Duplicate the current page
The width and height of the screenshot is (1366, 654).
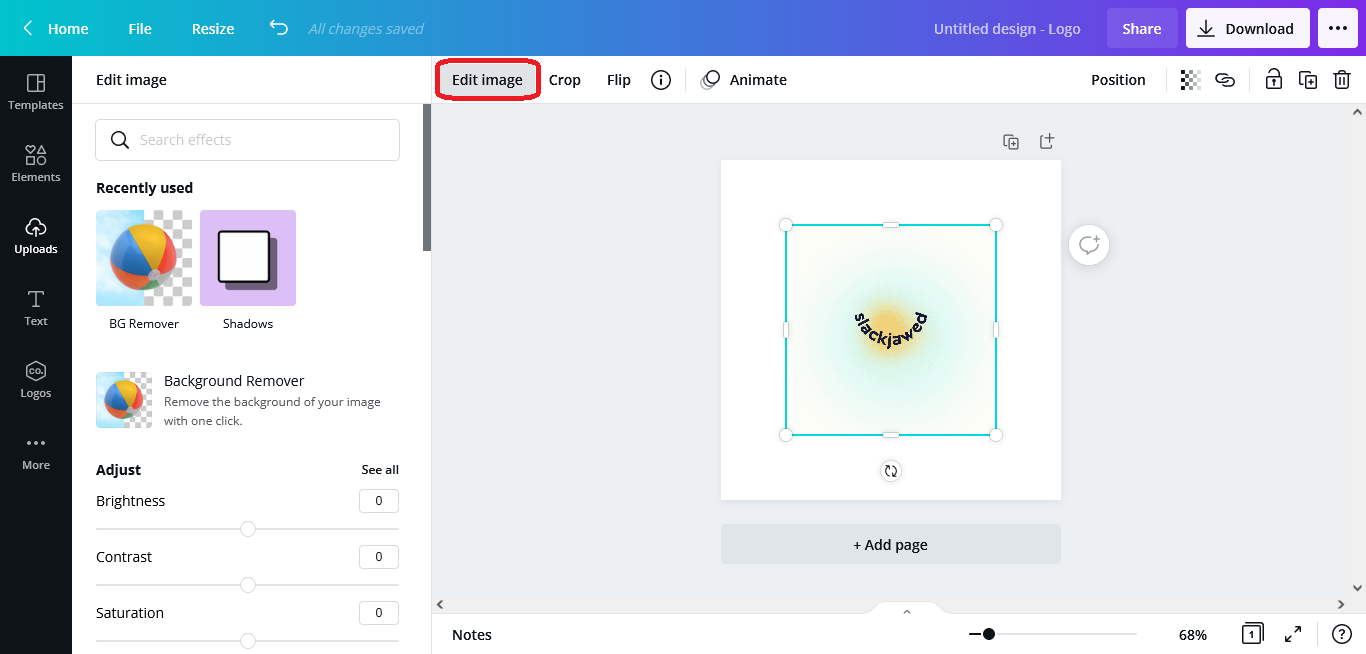tap(1011, 142)
